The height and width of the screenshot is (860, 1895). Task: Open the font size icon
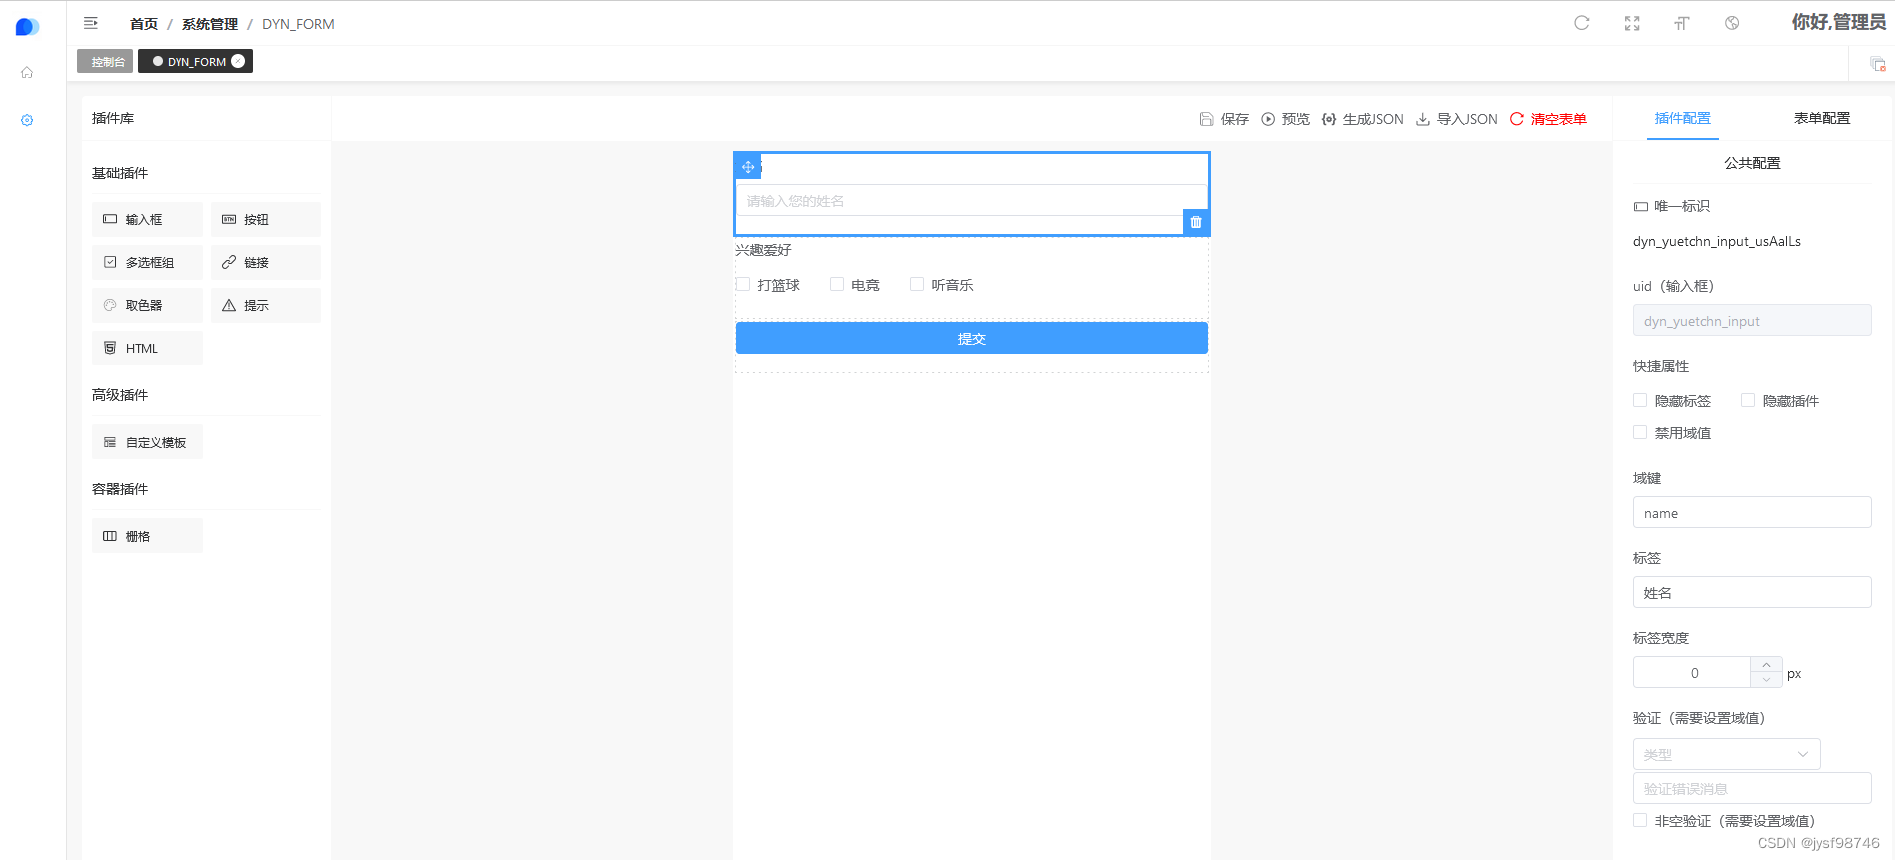click(1682, 23)
